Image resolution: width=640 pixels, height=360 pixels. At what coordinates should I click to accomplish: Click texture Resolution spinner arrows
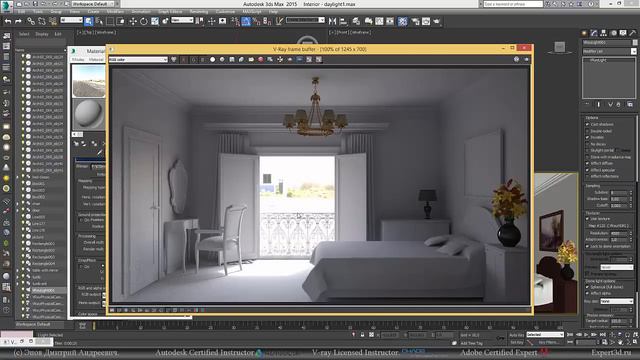coord(631,233)
